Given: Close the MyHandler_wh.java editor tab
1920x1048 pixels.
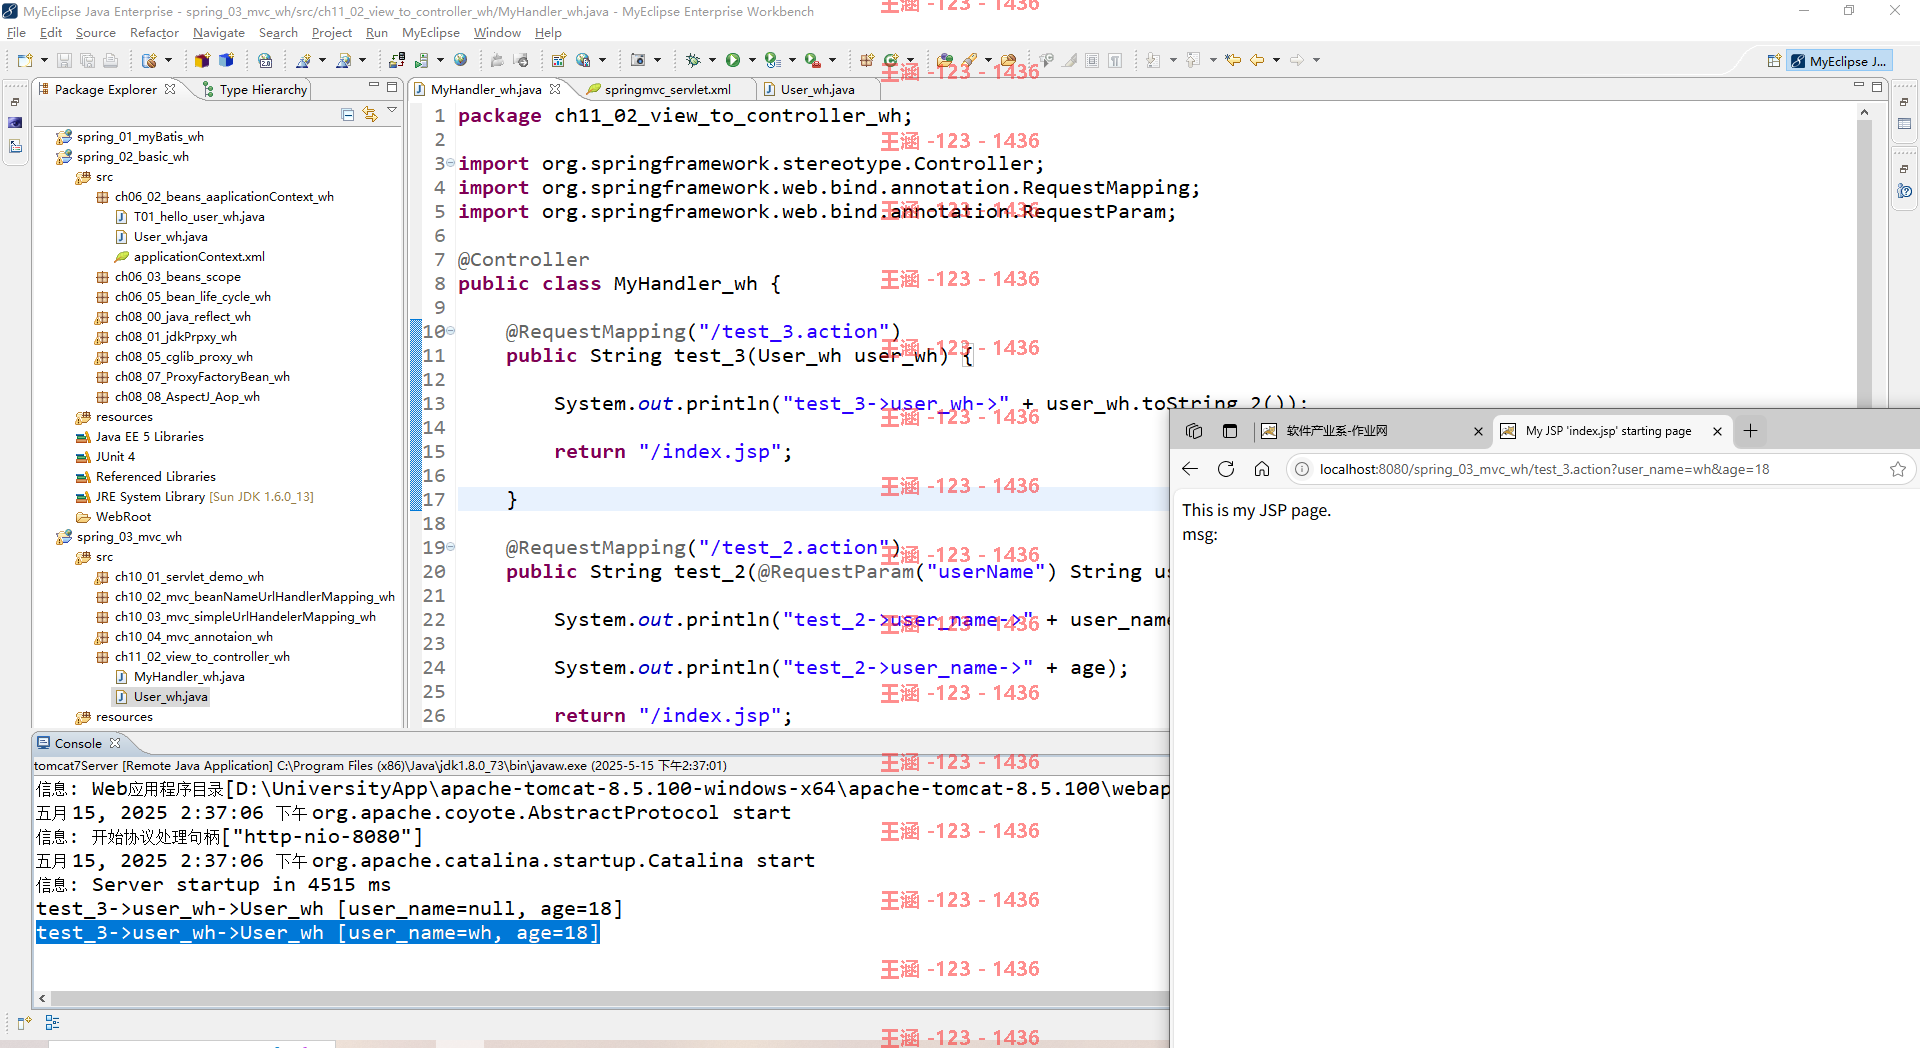Looking at the screenshot, I should pos(555,89).
